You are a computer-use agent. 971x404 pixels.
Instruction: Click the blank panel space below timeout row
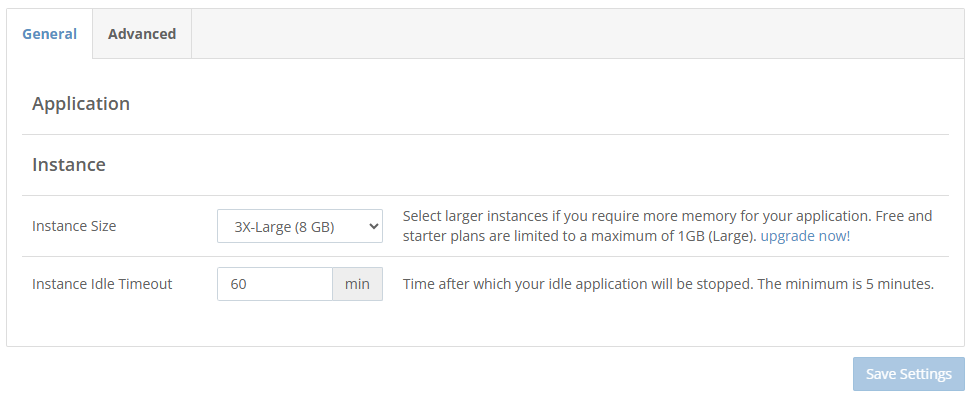tap(486, 323)
